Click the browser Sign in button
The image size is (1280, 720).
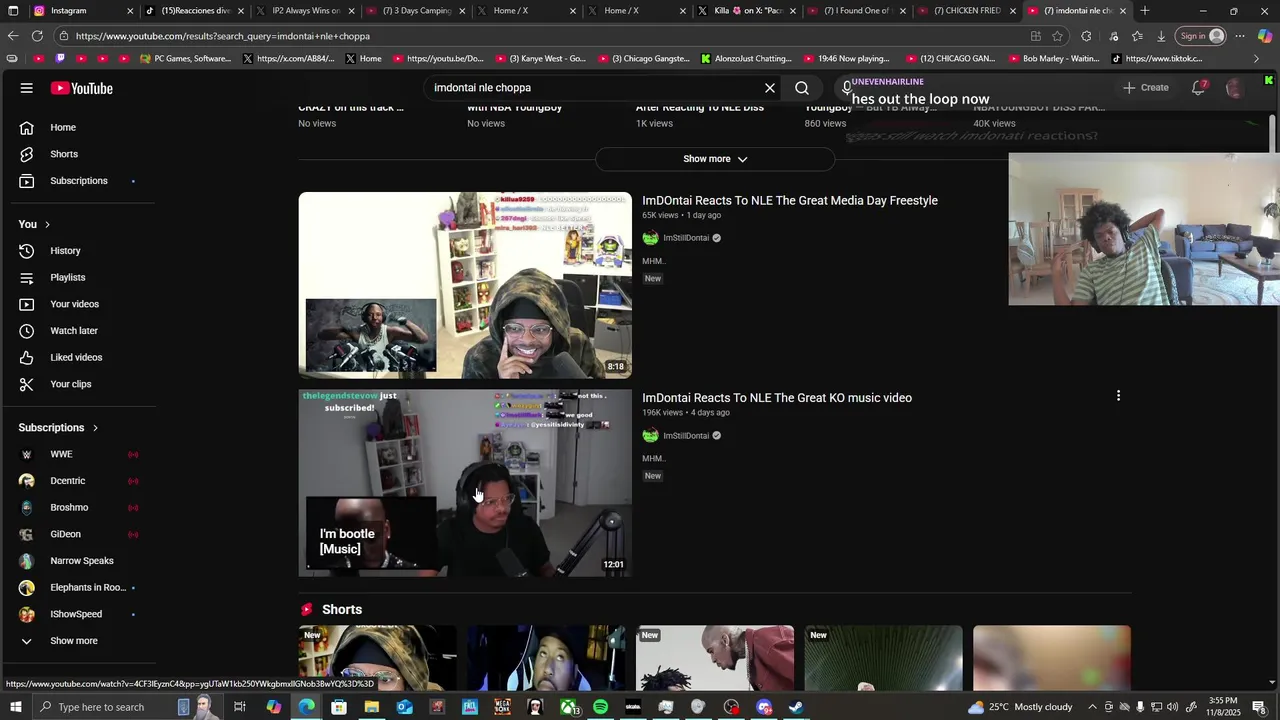tap(1202, 36)
